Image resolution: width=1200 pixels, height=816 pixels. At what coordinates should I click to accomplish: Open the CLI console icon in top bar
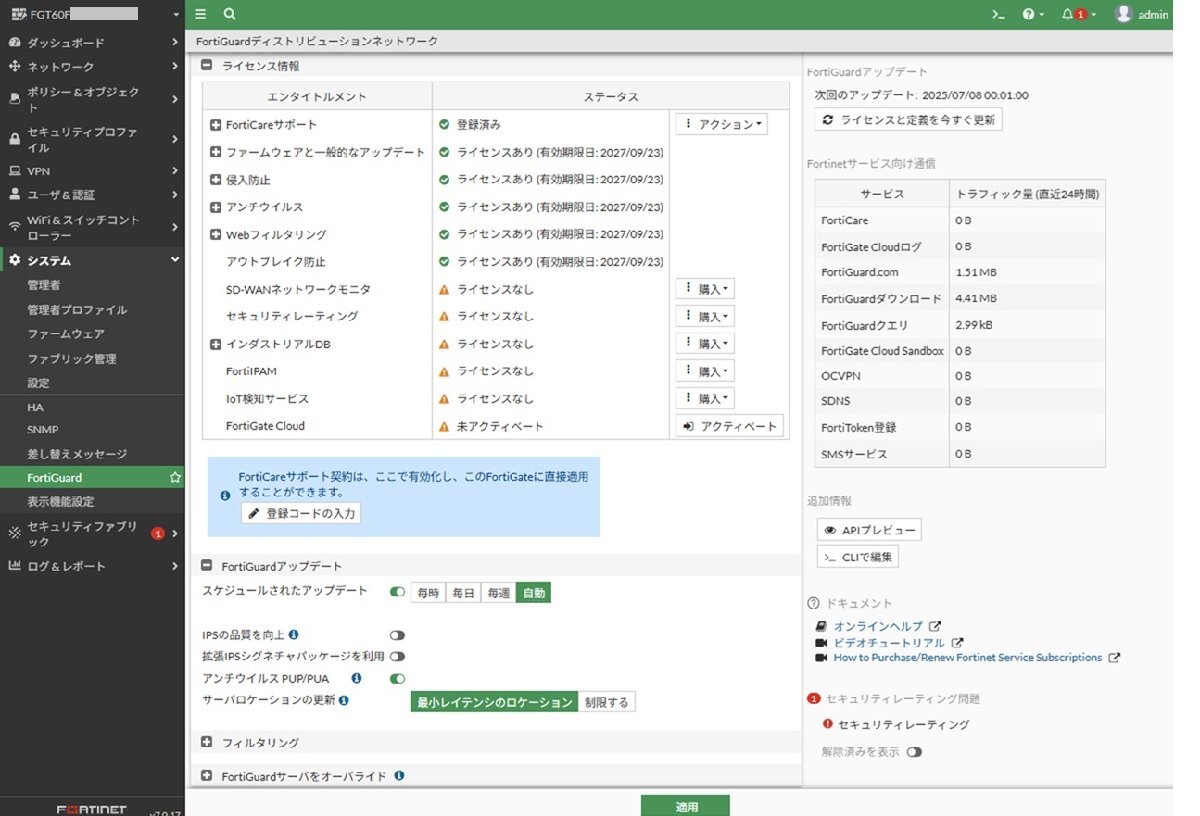(x=997, y=14)
